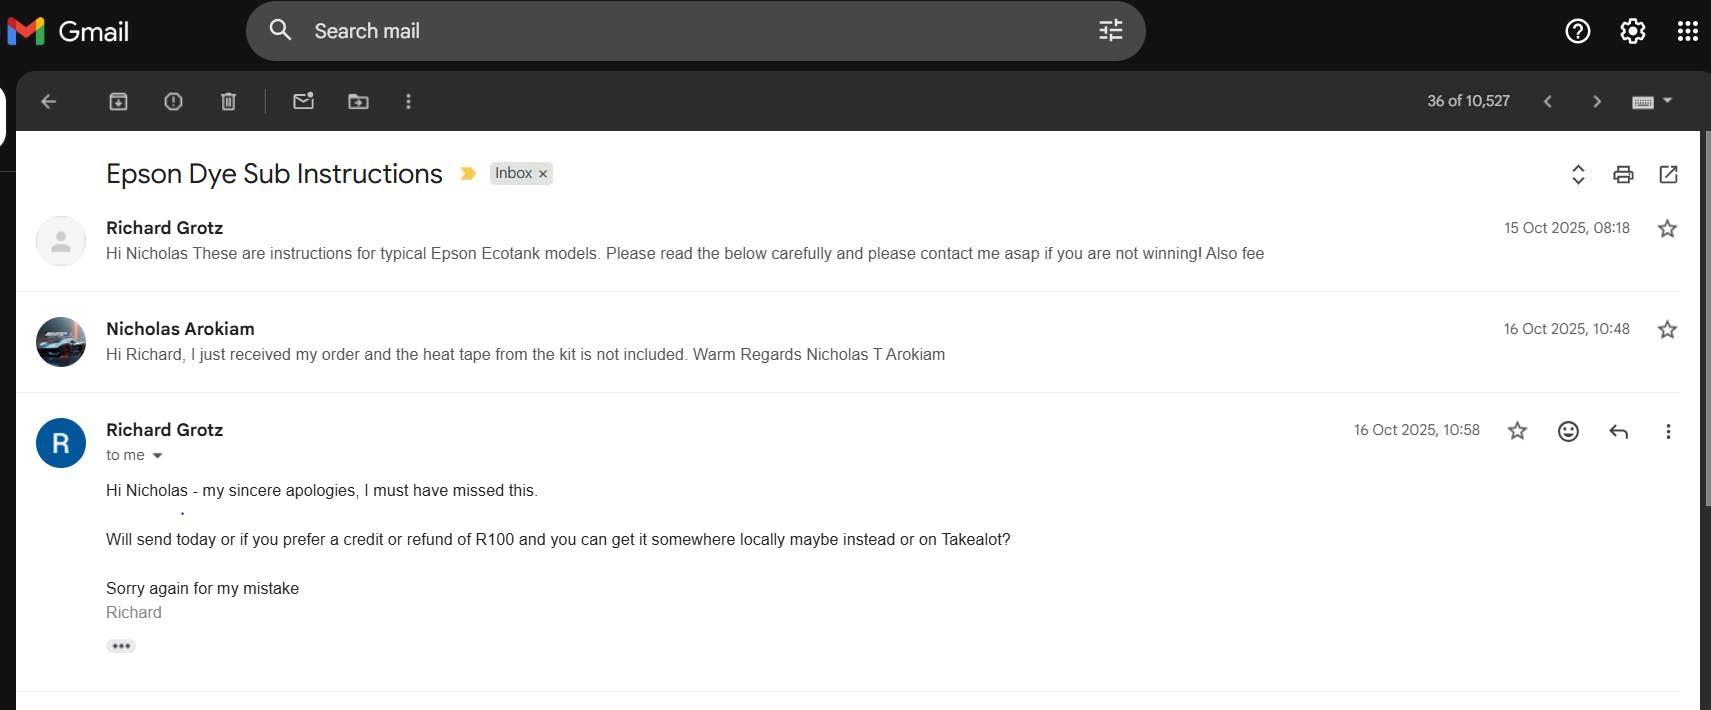Screen dimensions: 1711x710
Task: Print all messages in thread
Action: tap(1623, 174)
